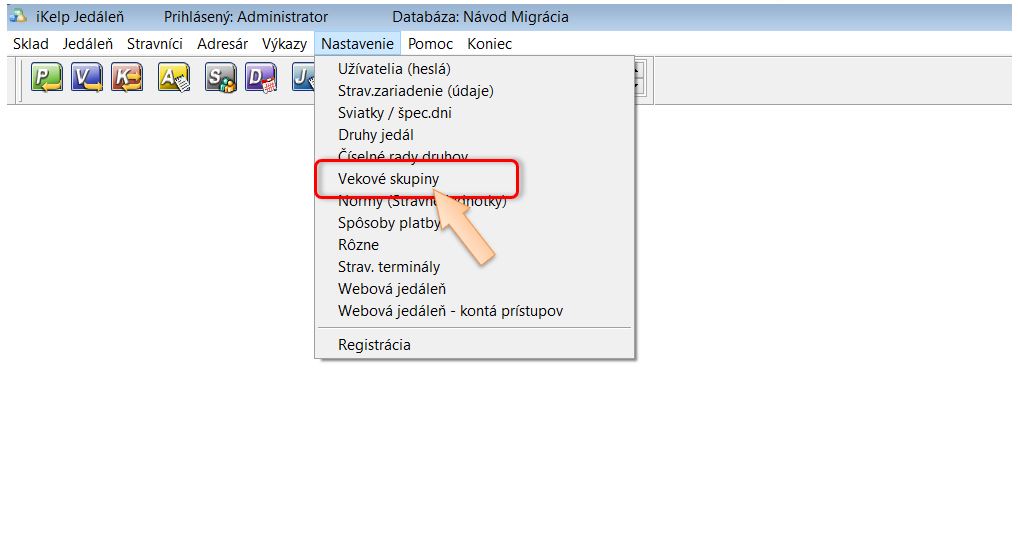Viewport: 1018px width, 546px height.
Task: Select Sviatky / špec.dni option
Action: pyautogui.click(x=394, y=113)
